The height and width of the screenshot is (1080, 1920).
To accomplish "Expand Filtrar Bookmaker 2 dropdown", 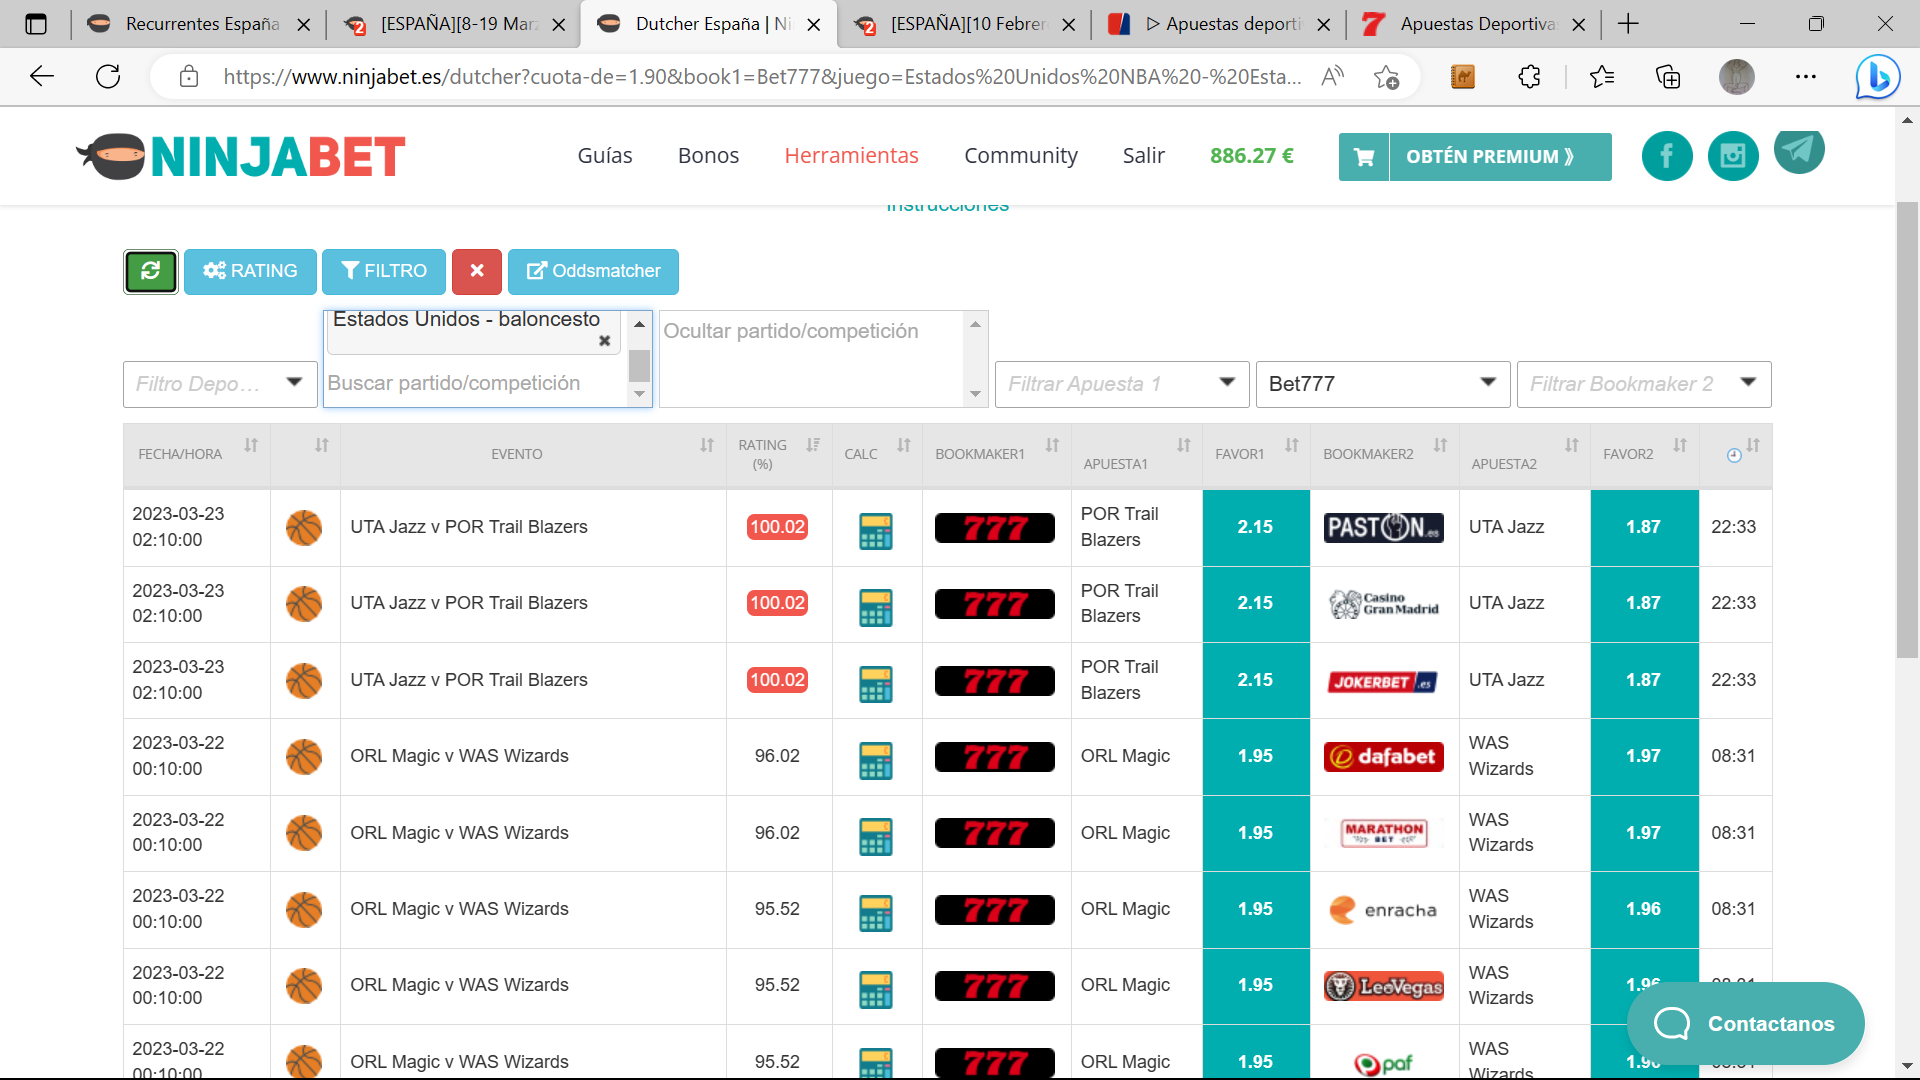I will pos(1643,384).
